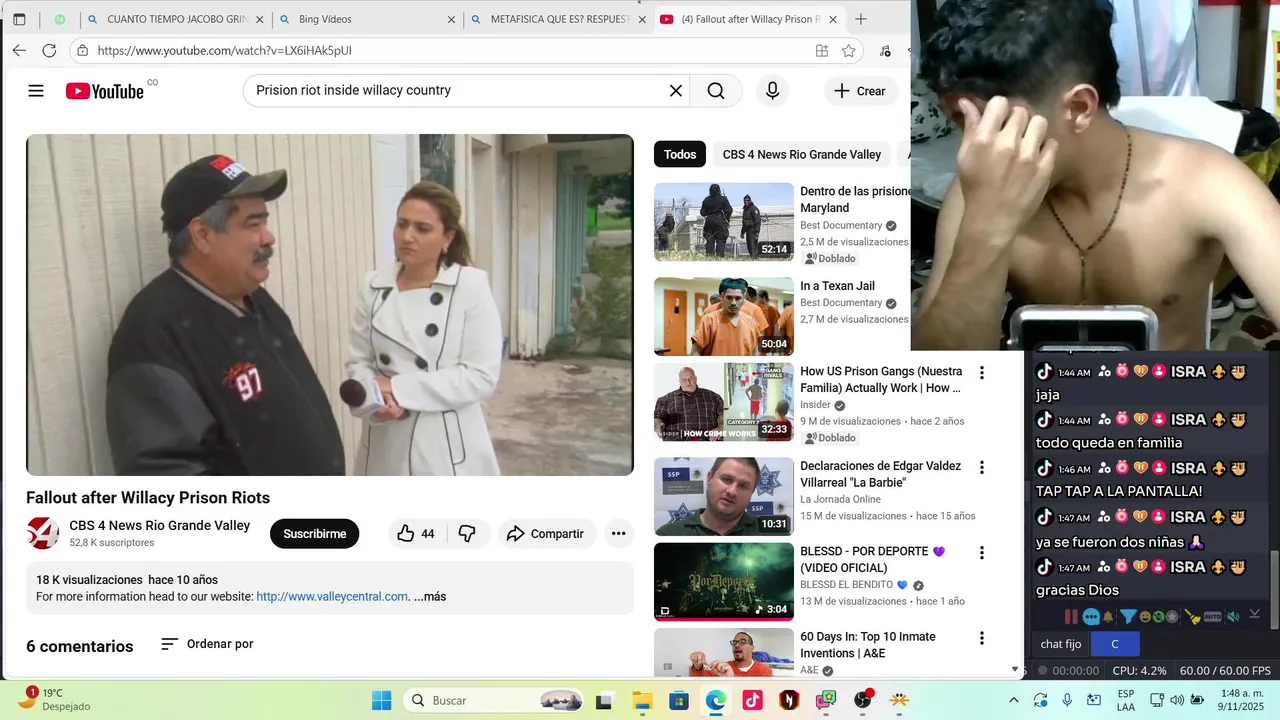Open options menu for La Barbie video

coord(982,467)
